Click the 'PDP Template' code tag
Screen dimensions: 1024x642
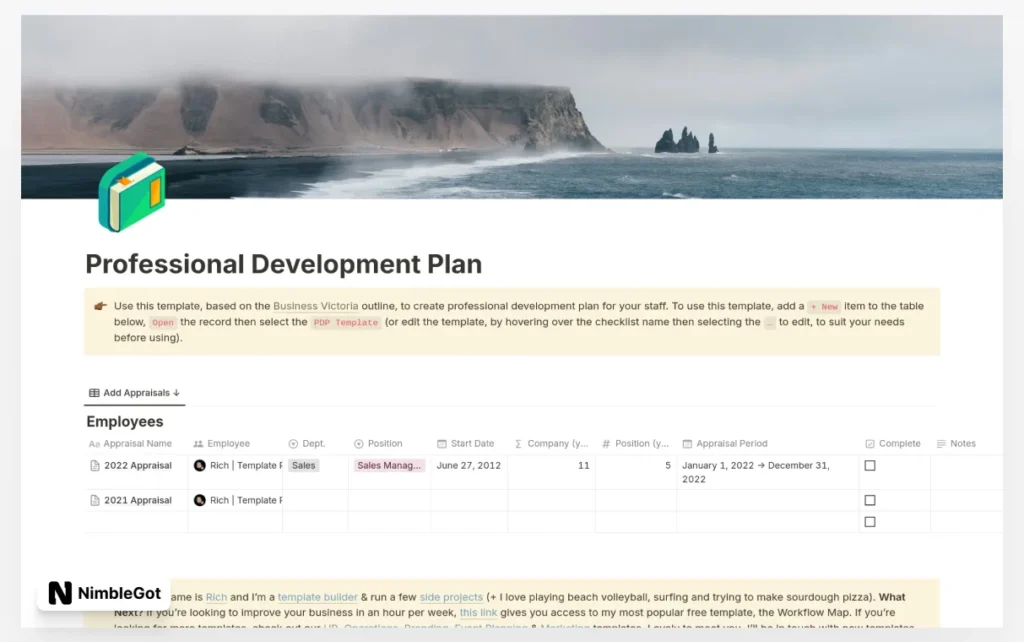[x=345, y=323]
